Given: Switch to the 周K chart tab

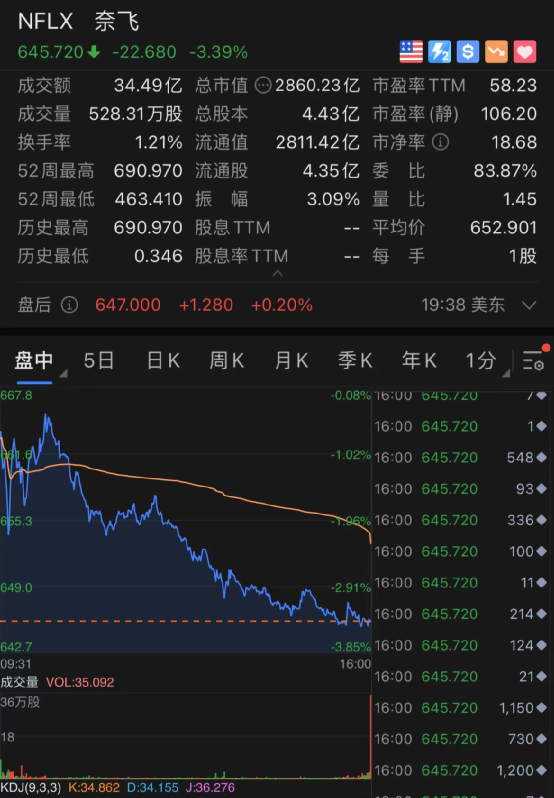Looking at the screenshot, I should 227,360.
